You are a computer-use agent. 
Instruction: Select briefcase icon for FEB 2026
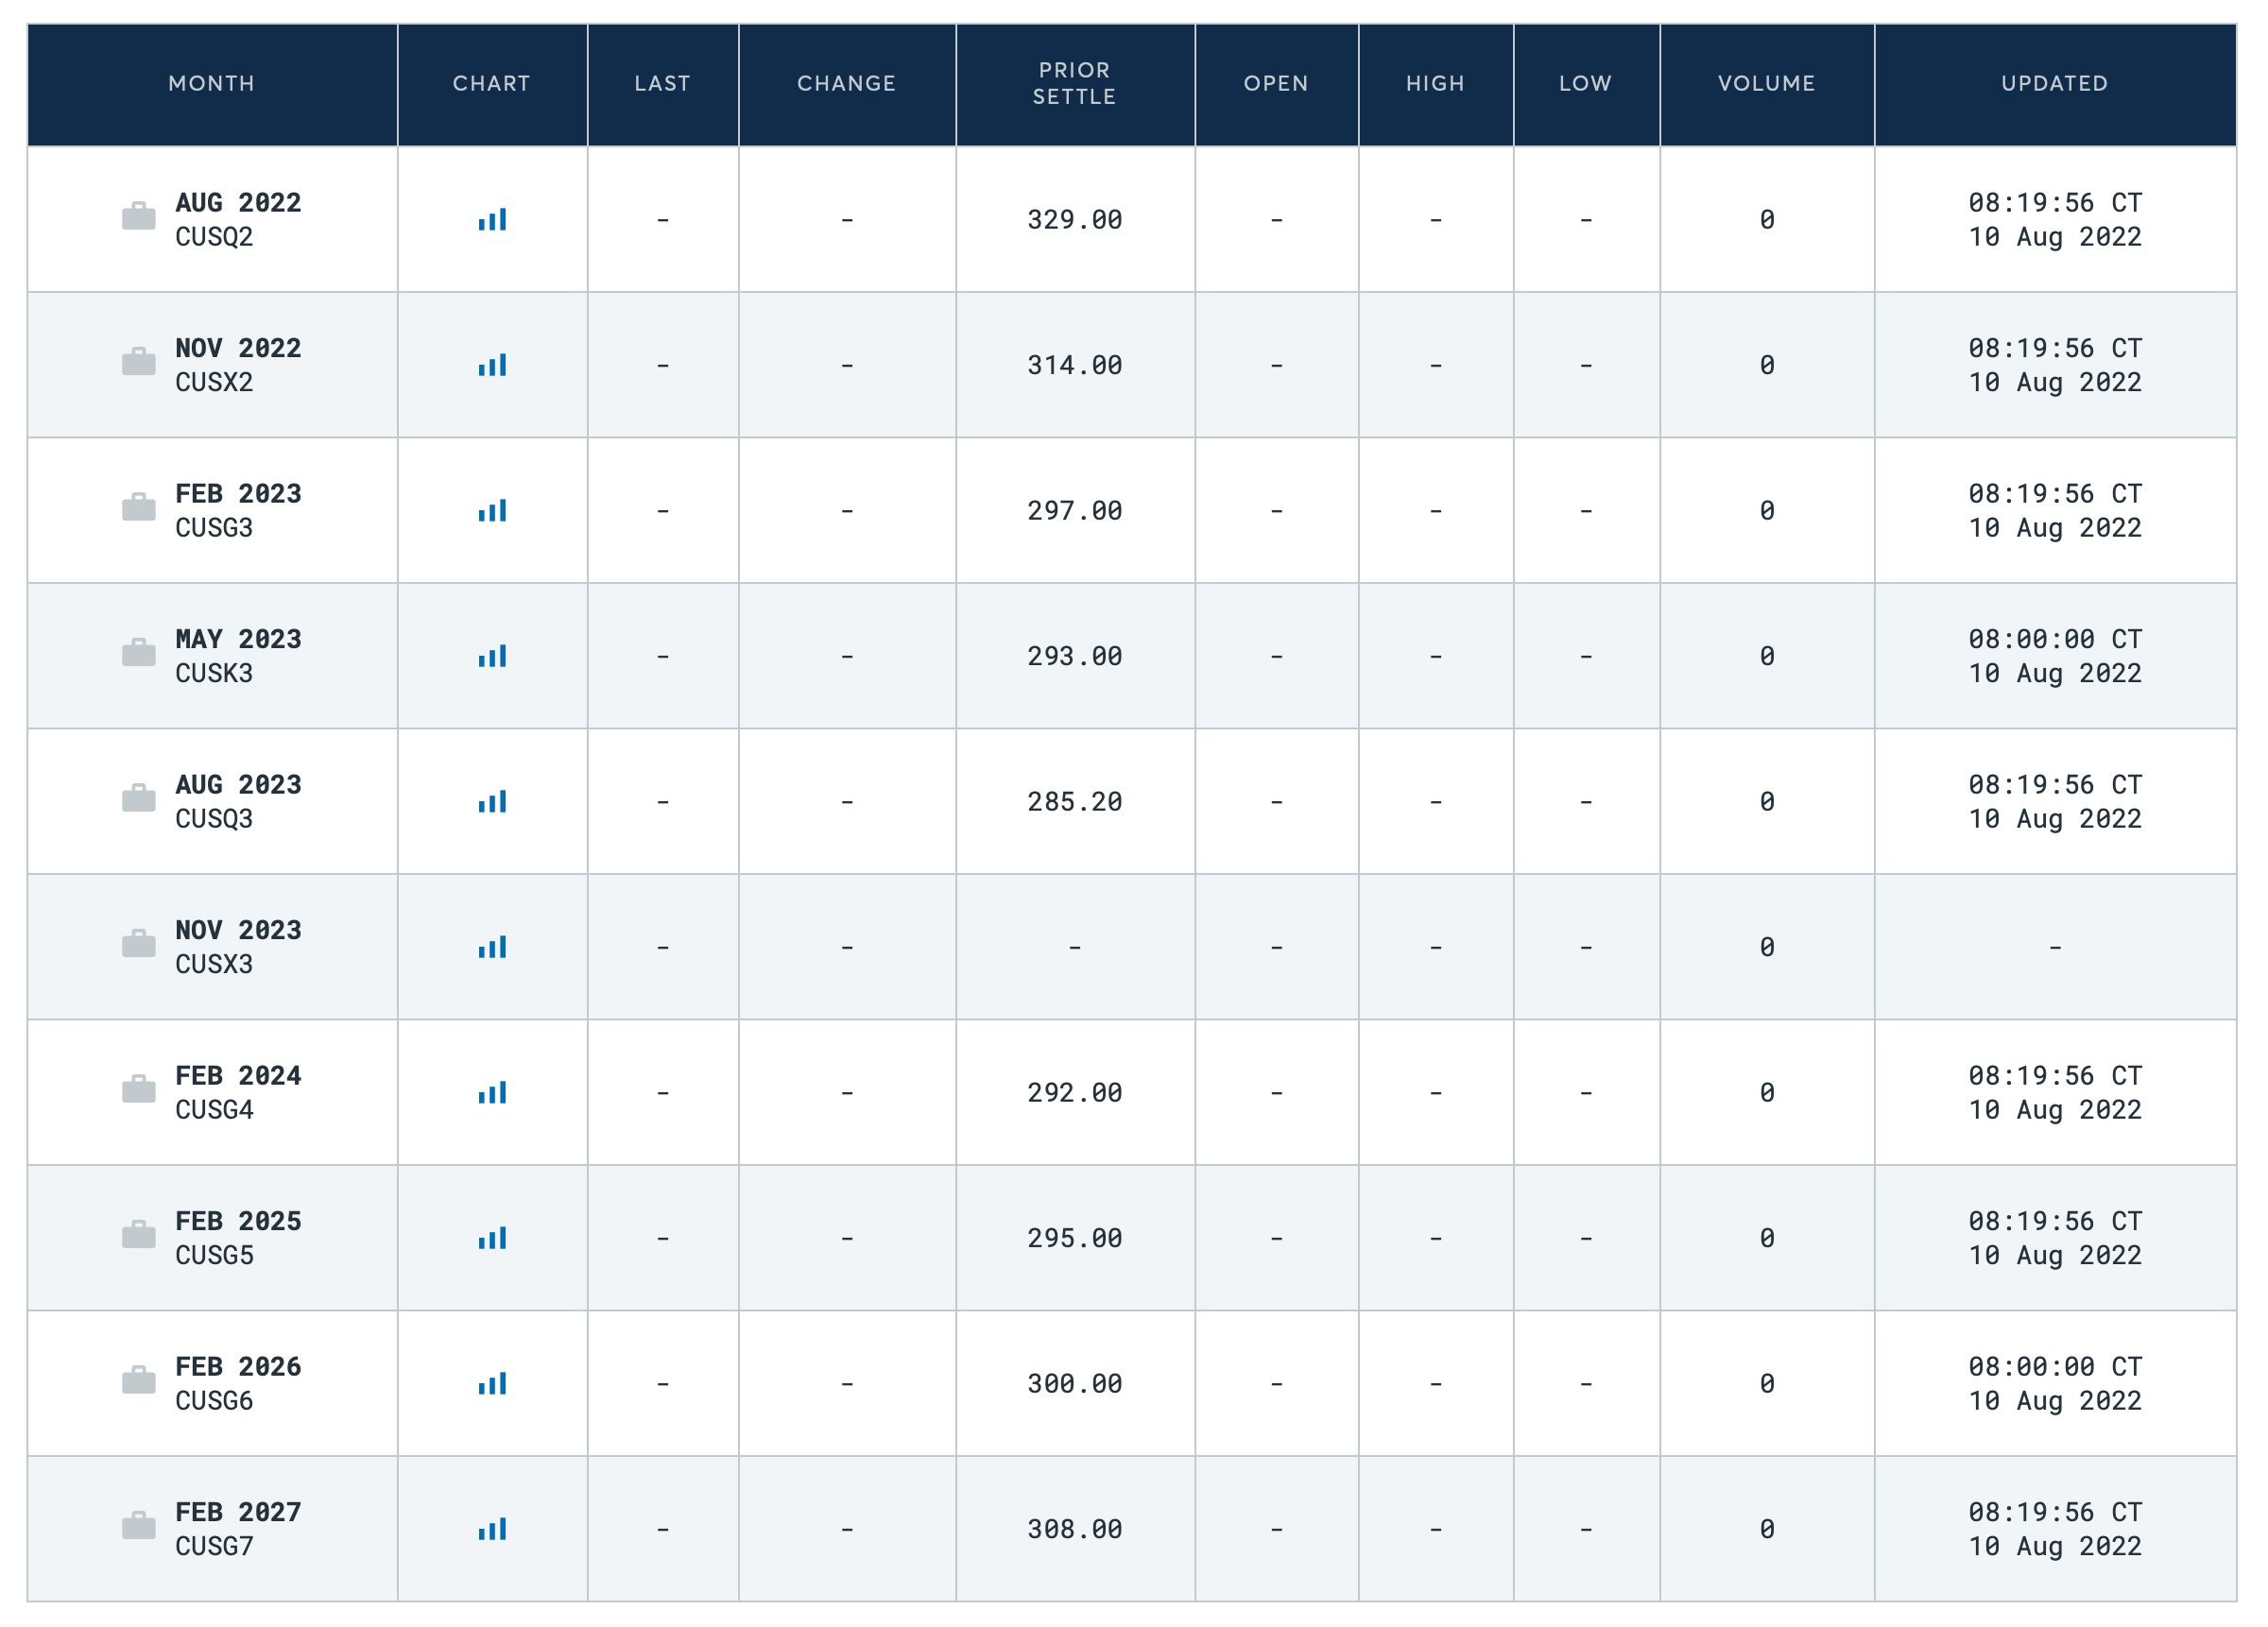coord(139,1380)
